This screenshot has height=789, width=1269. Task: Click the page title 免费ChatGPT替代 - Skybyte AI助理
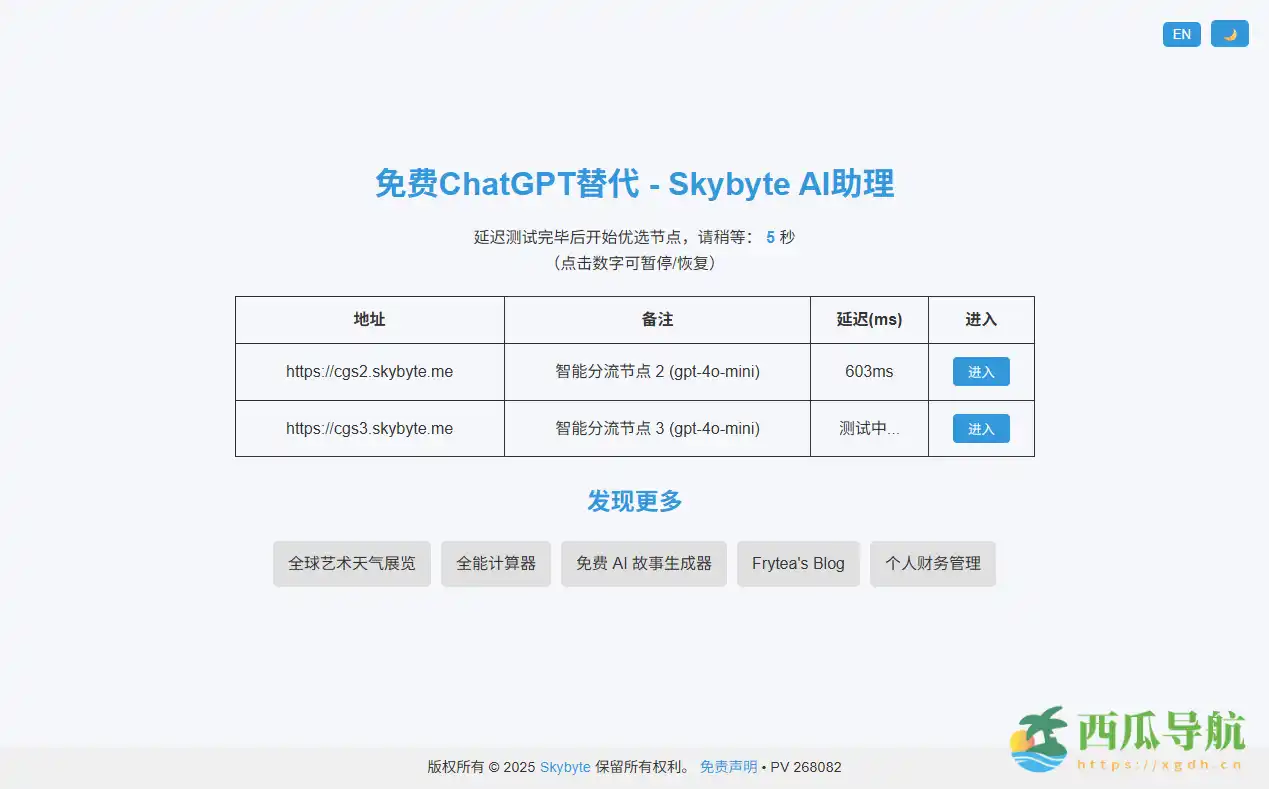tap(634, 184)
